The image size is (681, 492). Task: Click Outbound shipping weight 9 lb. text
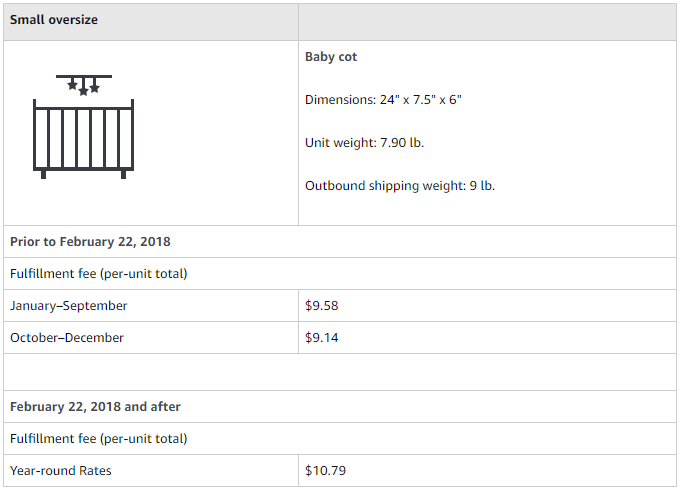click(x=400, y=186)
